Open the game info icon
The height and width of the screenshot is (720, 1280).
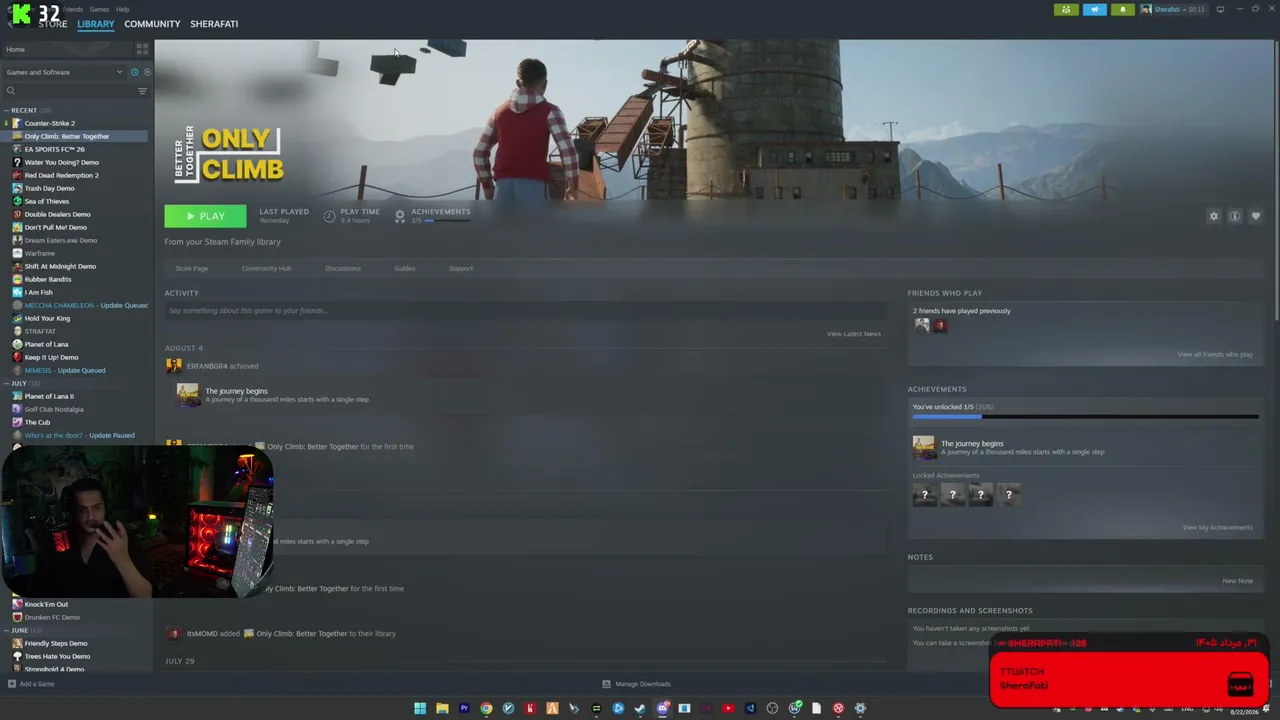point(1235,216)
